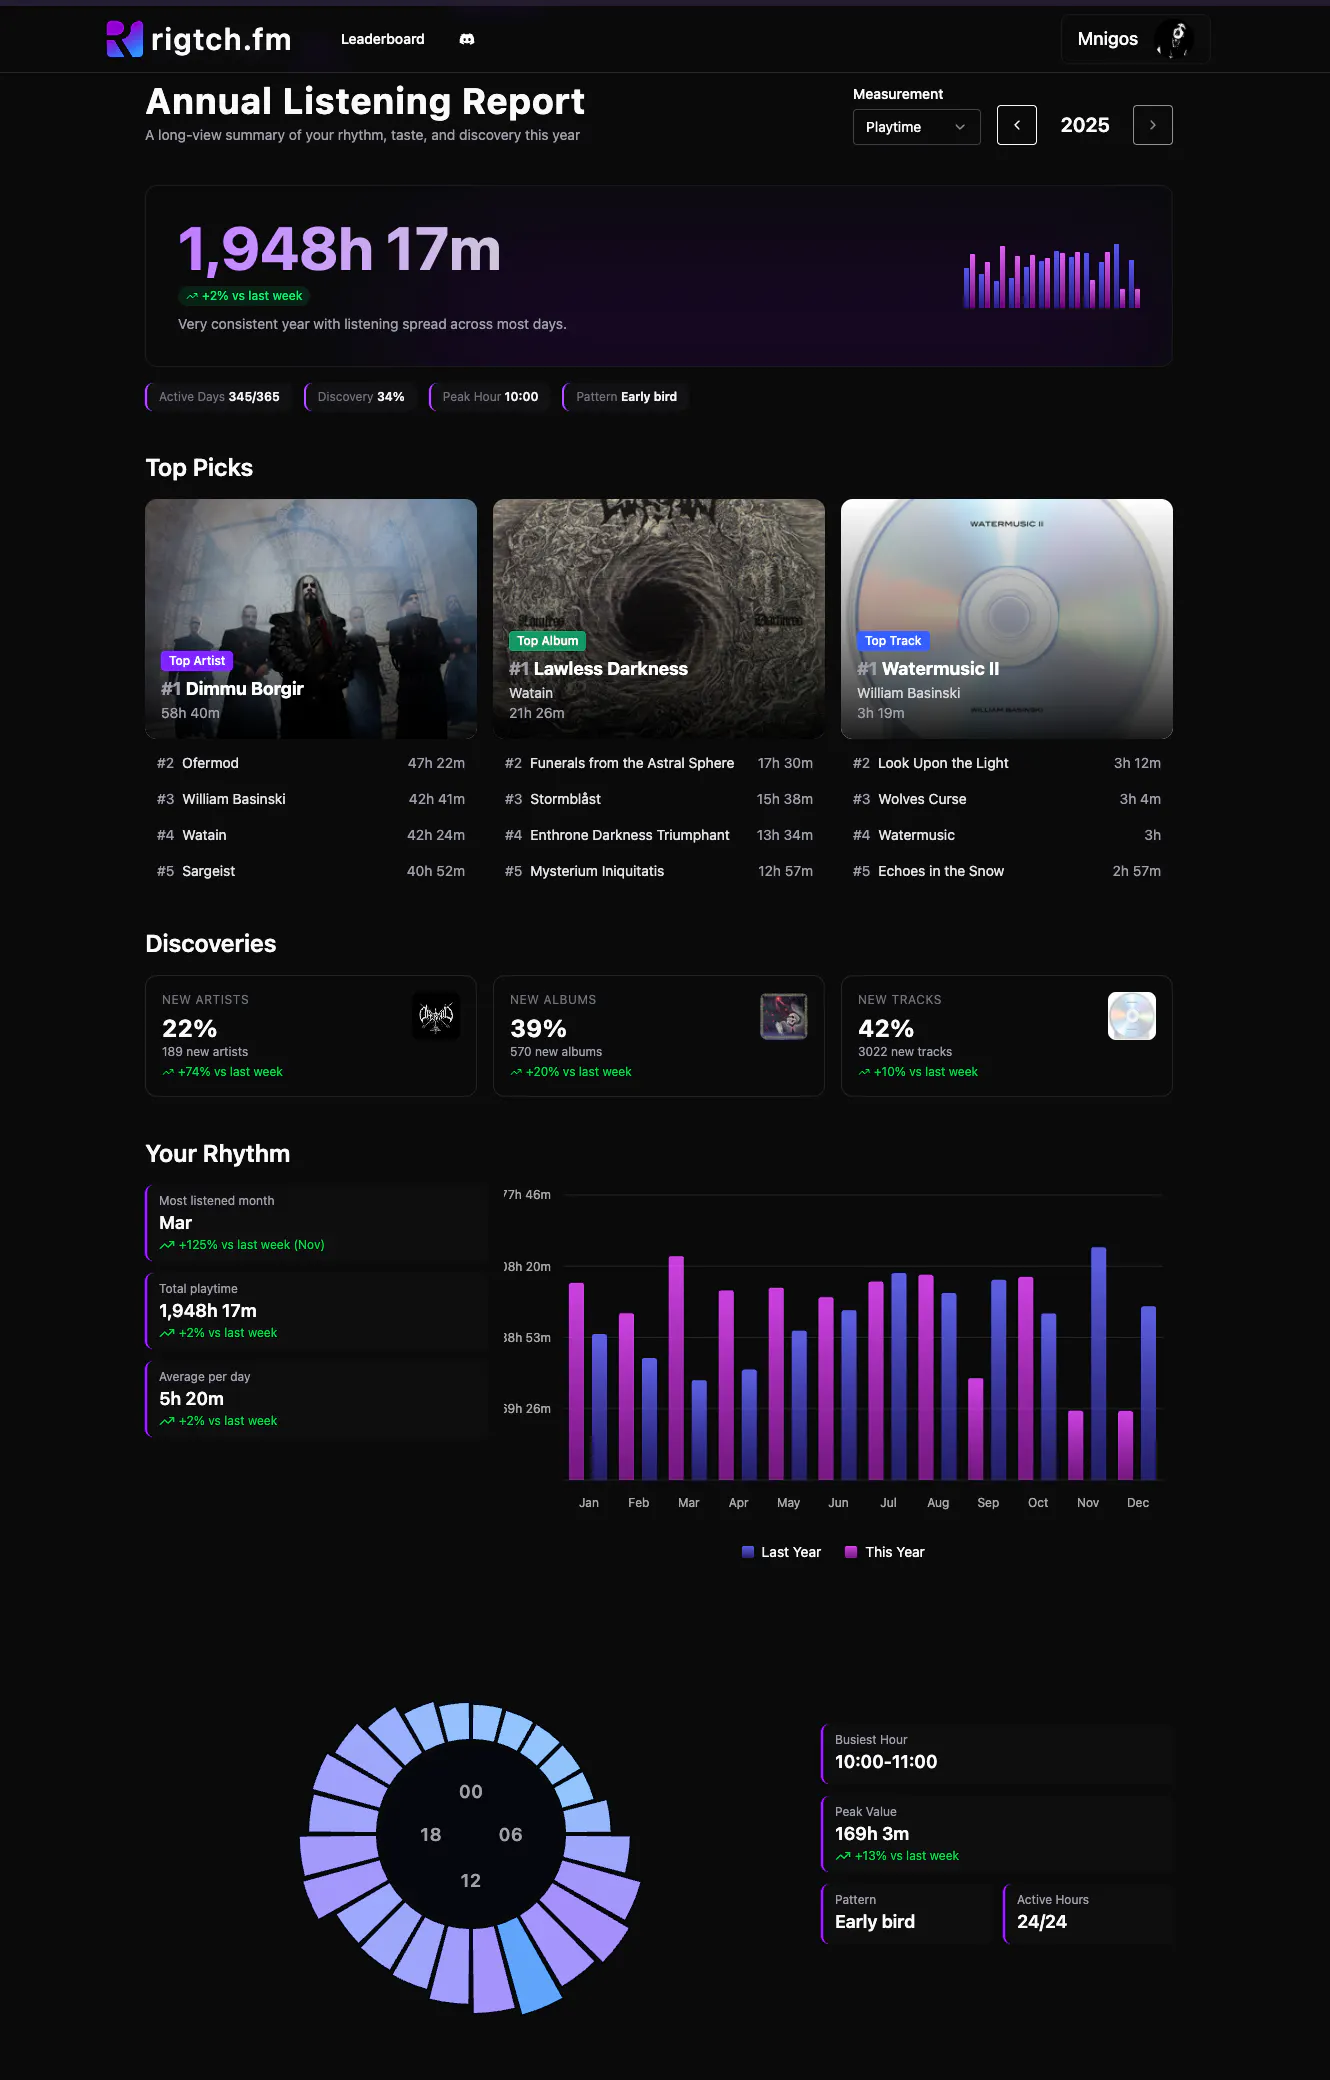This screenshot has height=2080, width=1330.
Task: Click the Pattern Early bird chip
Action: click(x=626, y=397)
